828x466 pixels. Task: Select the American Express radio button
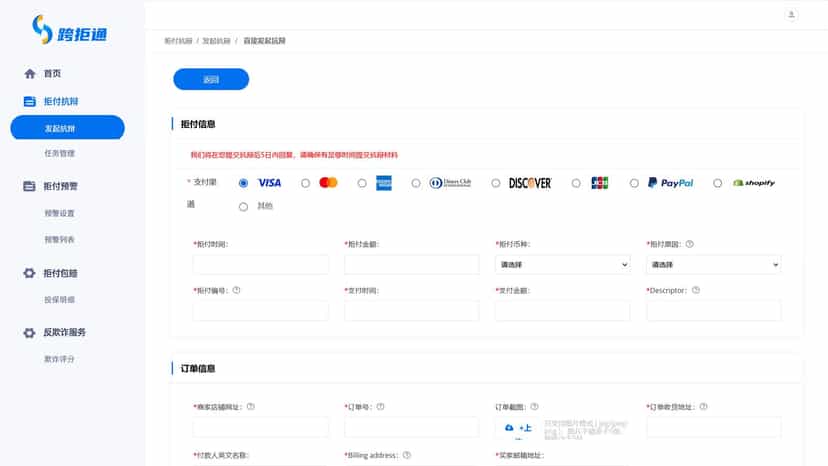pos(362,183)
